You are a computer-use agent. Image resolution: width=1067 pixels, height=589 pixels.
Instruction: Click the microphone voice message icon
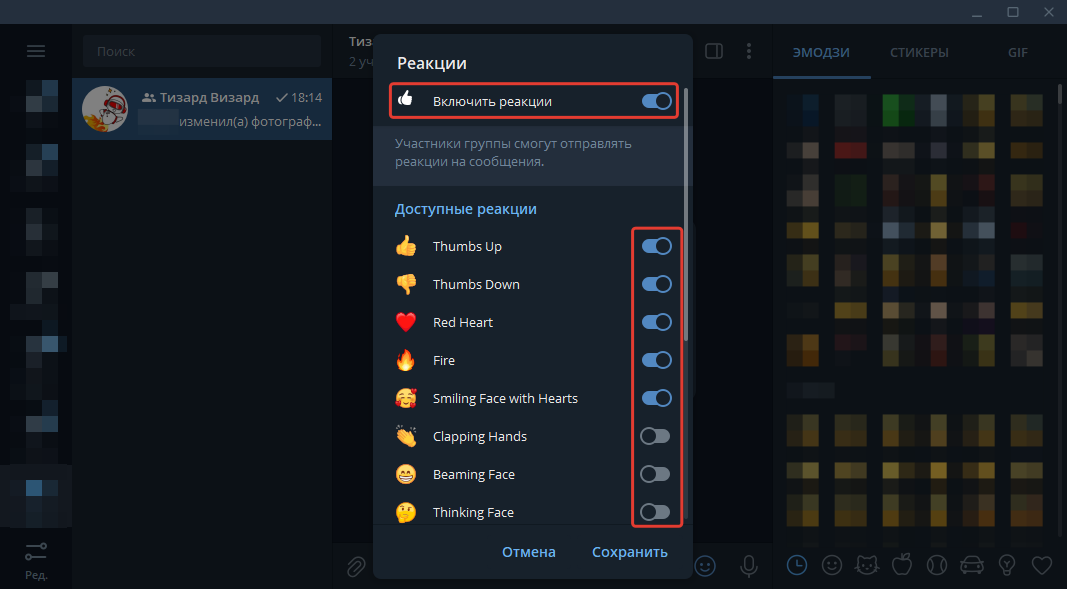click(x=749, y=566)
